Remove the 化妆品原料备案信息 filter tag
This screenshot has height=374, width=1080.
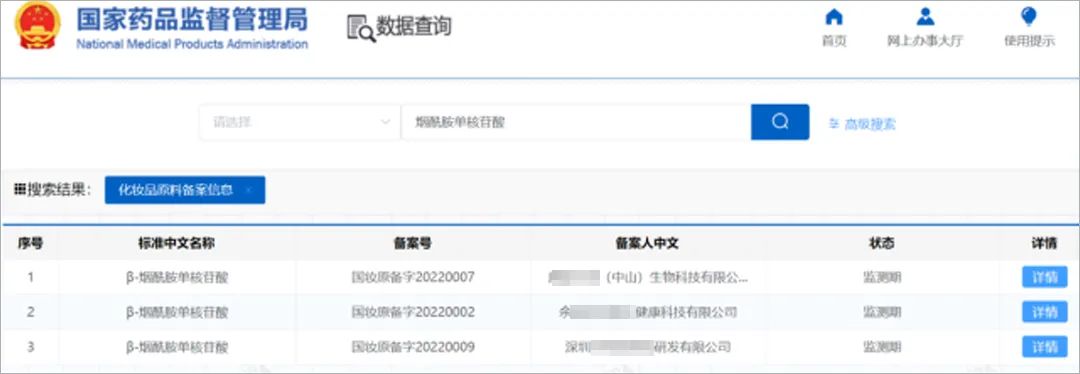[249, 190]
